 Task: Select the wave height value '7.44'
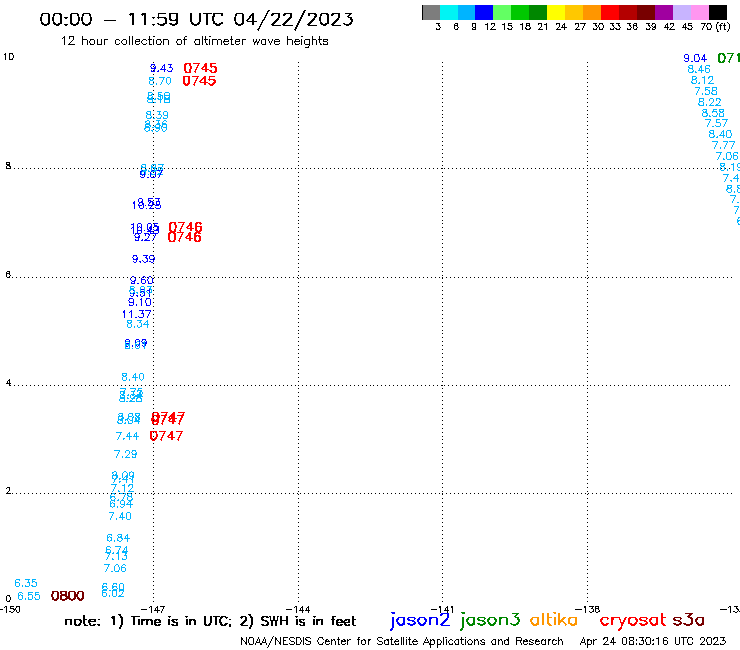tap(127, 436)
